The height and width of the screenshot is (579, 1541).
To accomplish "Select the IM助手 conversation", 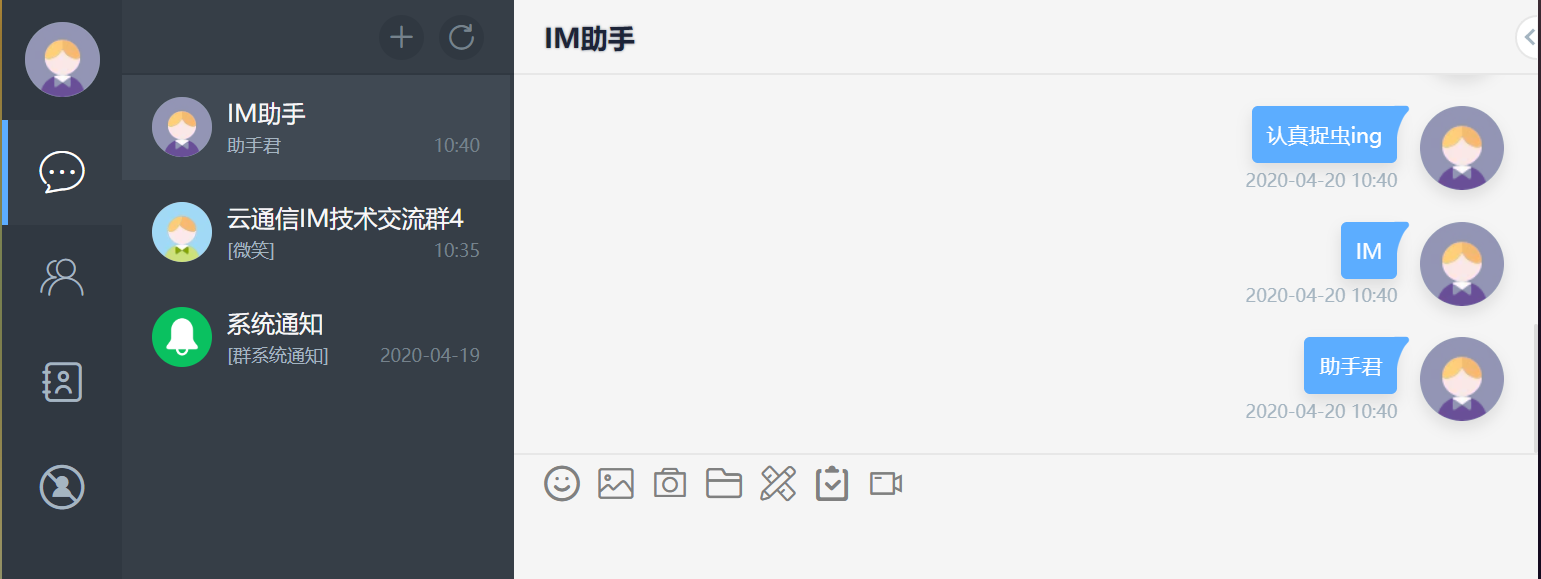I will click(x=317, y=127).
